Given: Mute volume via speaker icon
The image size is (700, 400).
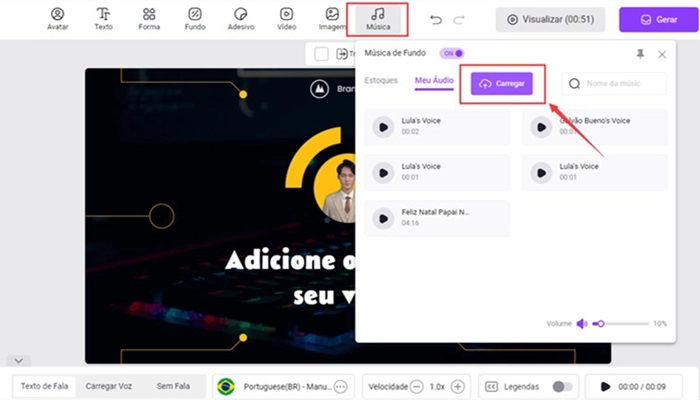Looking at the screenshot, I should pyautogui.click(x=582, y=324).
